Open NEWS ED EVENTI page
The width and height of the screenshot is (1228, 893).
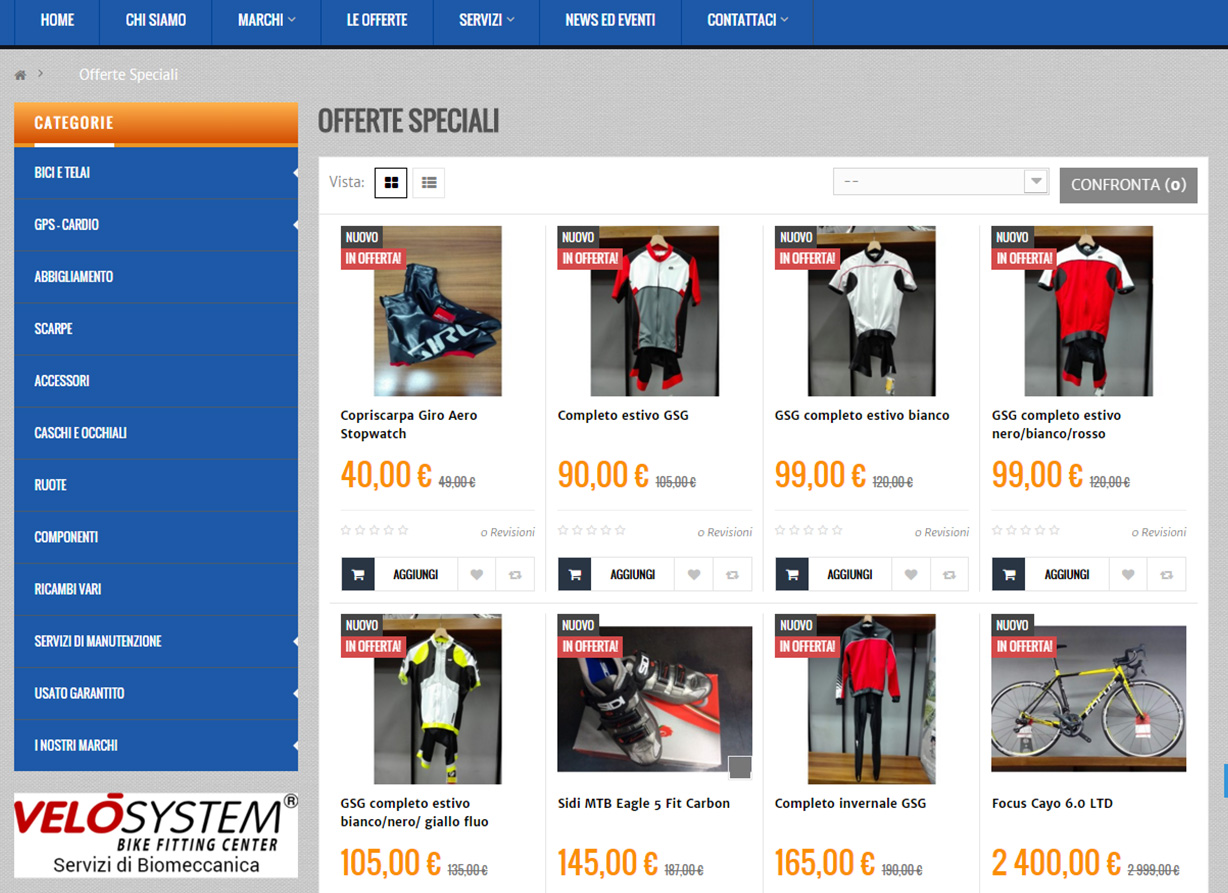coord(610,20)
